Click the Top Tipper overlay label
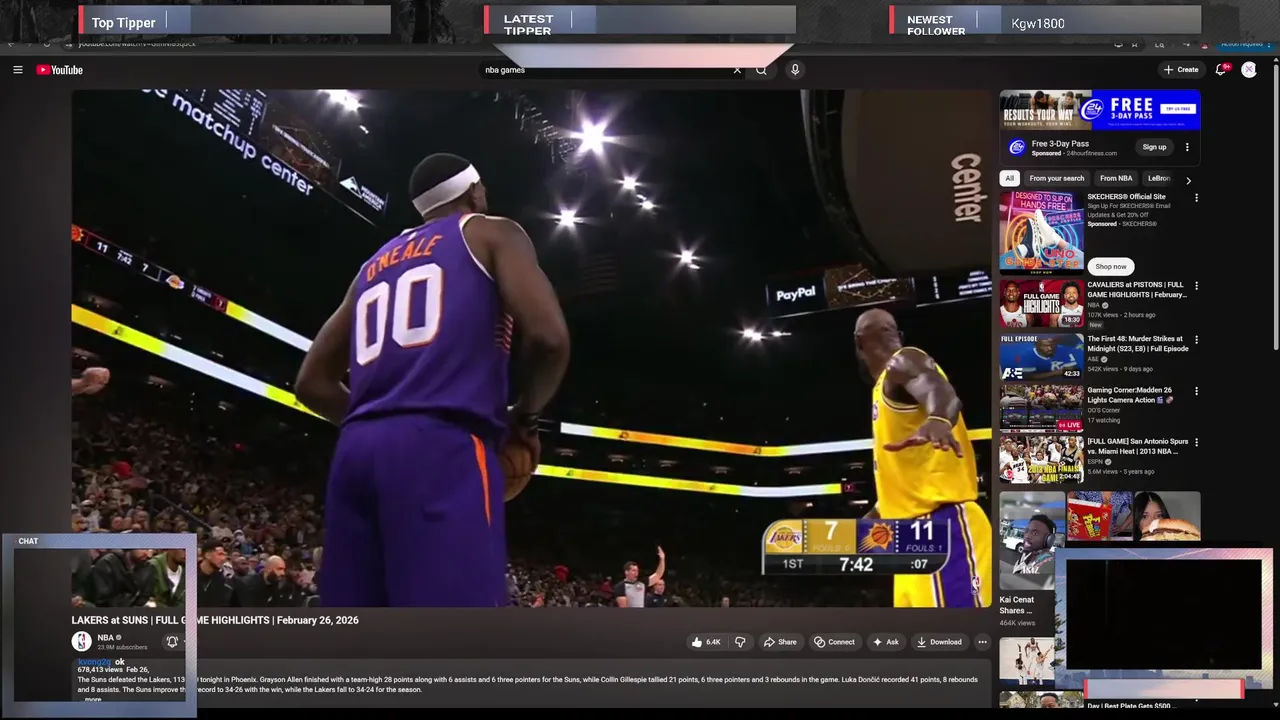This screenshot has height=720, width=1280. [123, 23]
